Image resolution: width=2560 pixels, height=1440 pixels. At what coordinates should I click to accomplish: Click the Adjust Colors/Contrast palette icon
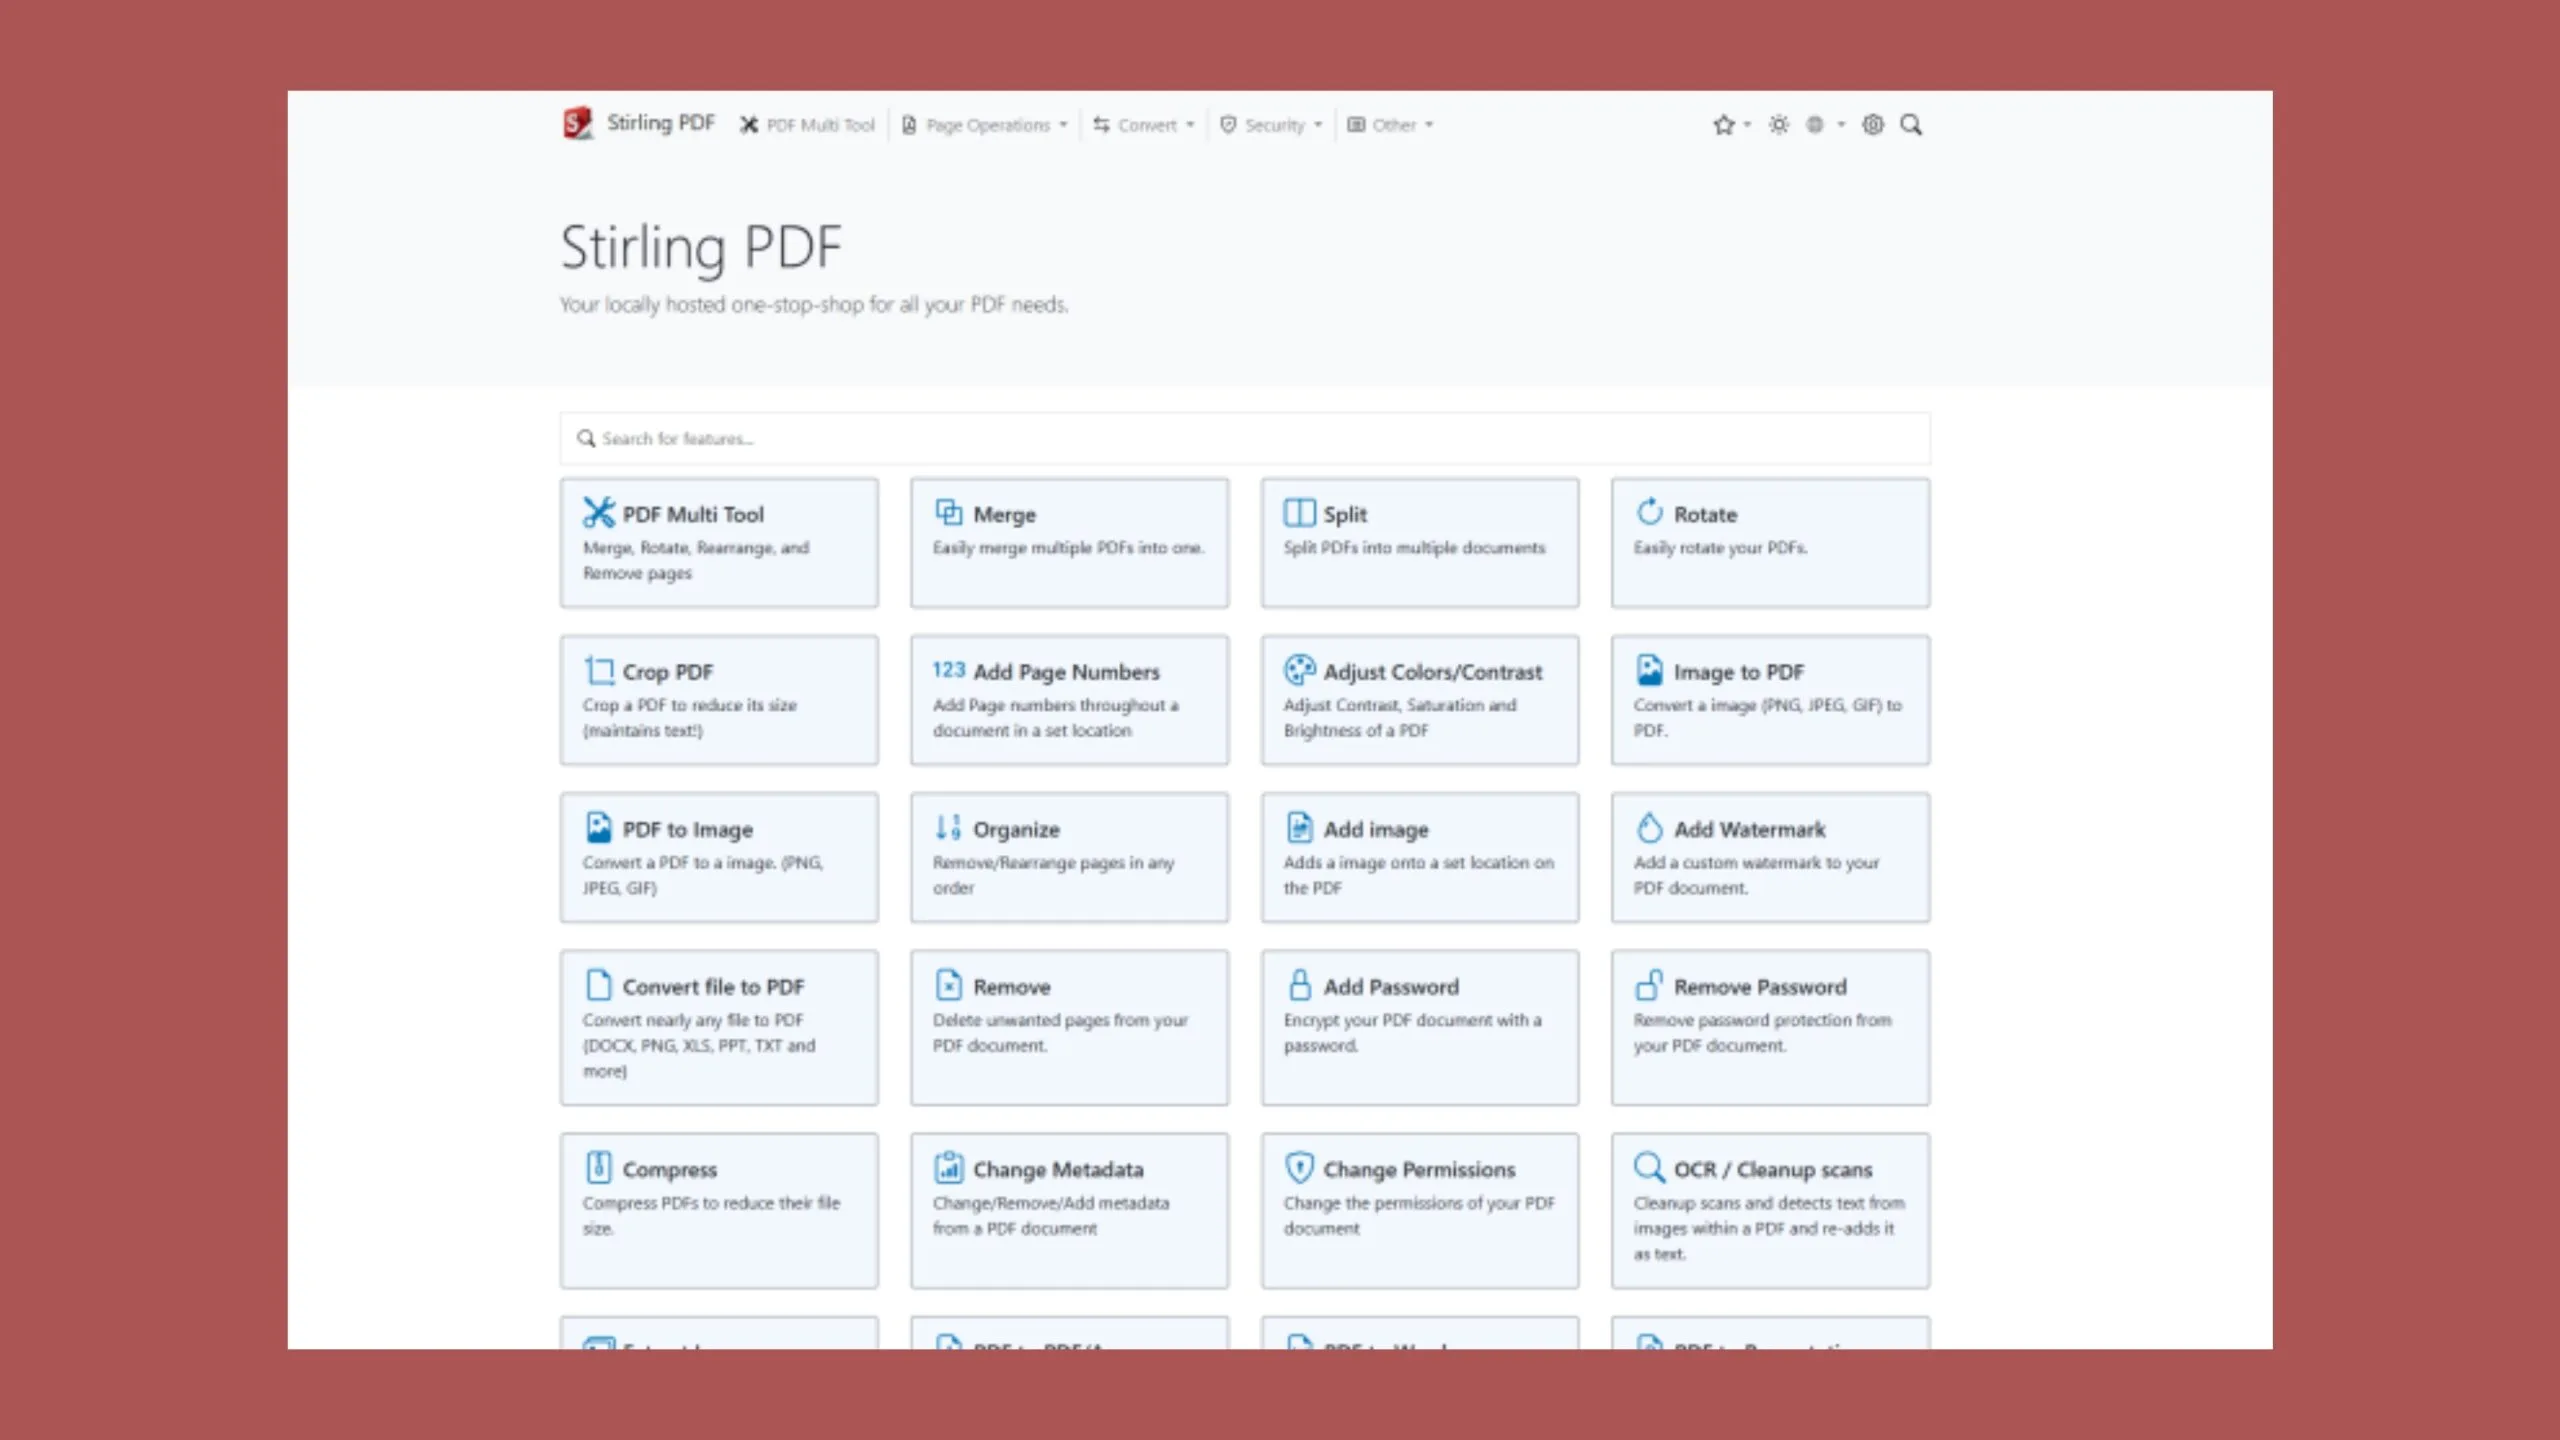(1299, 670)
